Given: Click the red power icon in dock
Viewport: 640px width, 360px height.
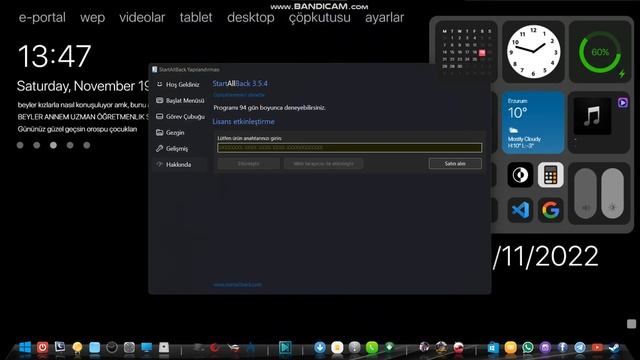Looking at the screenshot, I should [x=42, y=348].
